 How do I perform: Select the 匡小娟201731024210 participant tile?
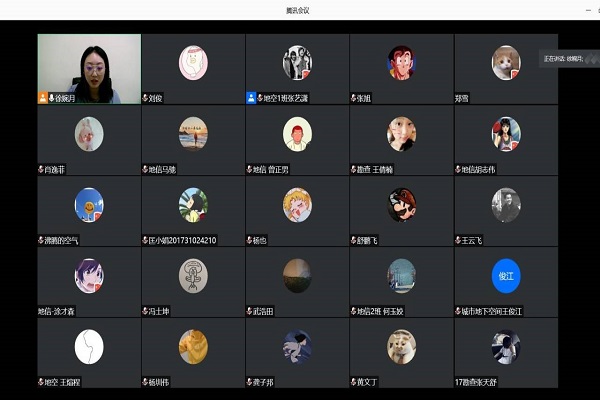tap(193, 210)
